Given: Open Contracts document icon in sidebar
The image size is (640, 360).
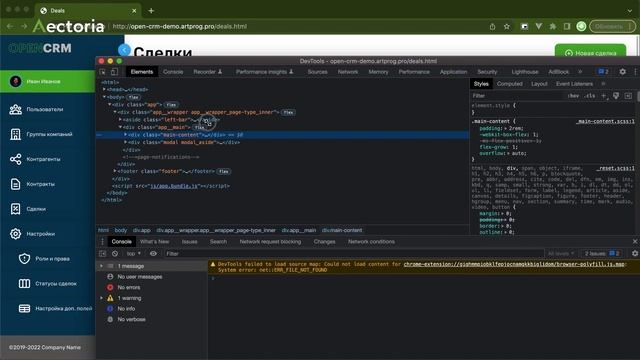Looking at the screenshot, I should (16, 184).
